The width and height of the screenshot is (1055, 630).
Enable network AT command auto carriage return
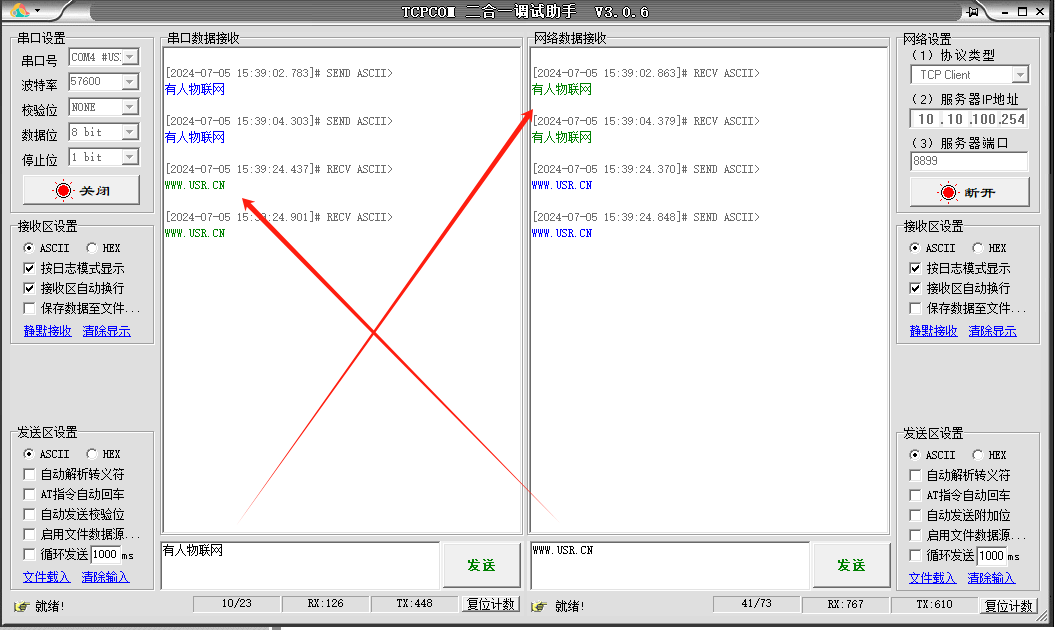point(915,495)
